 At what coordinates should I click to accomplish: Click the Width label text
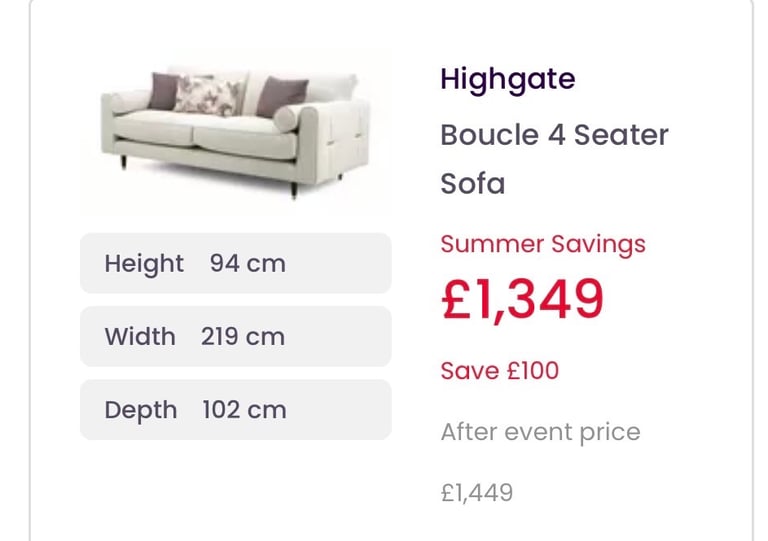click(140, 337)
